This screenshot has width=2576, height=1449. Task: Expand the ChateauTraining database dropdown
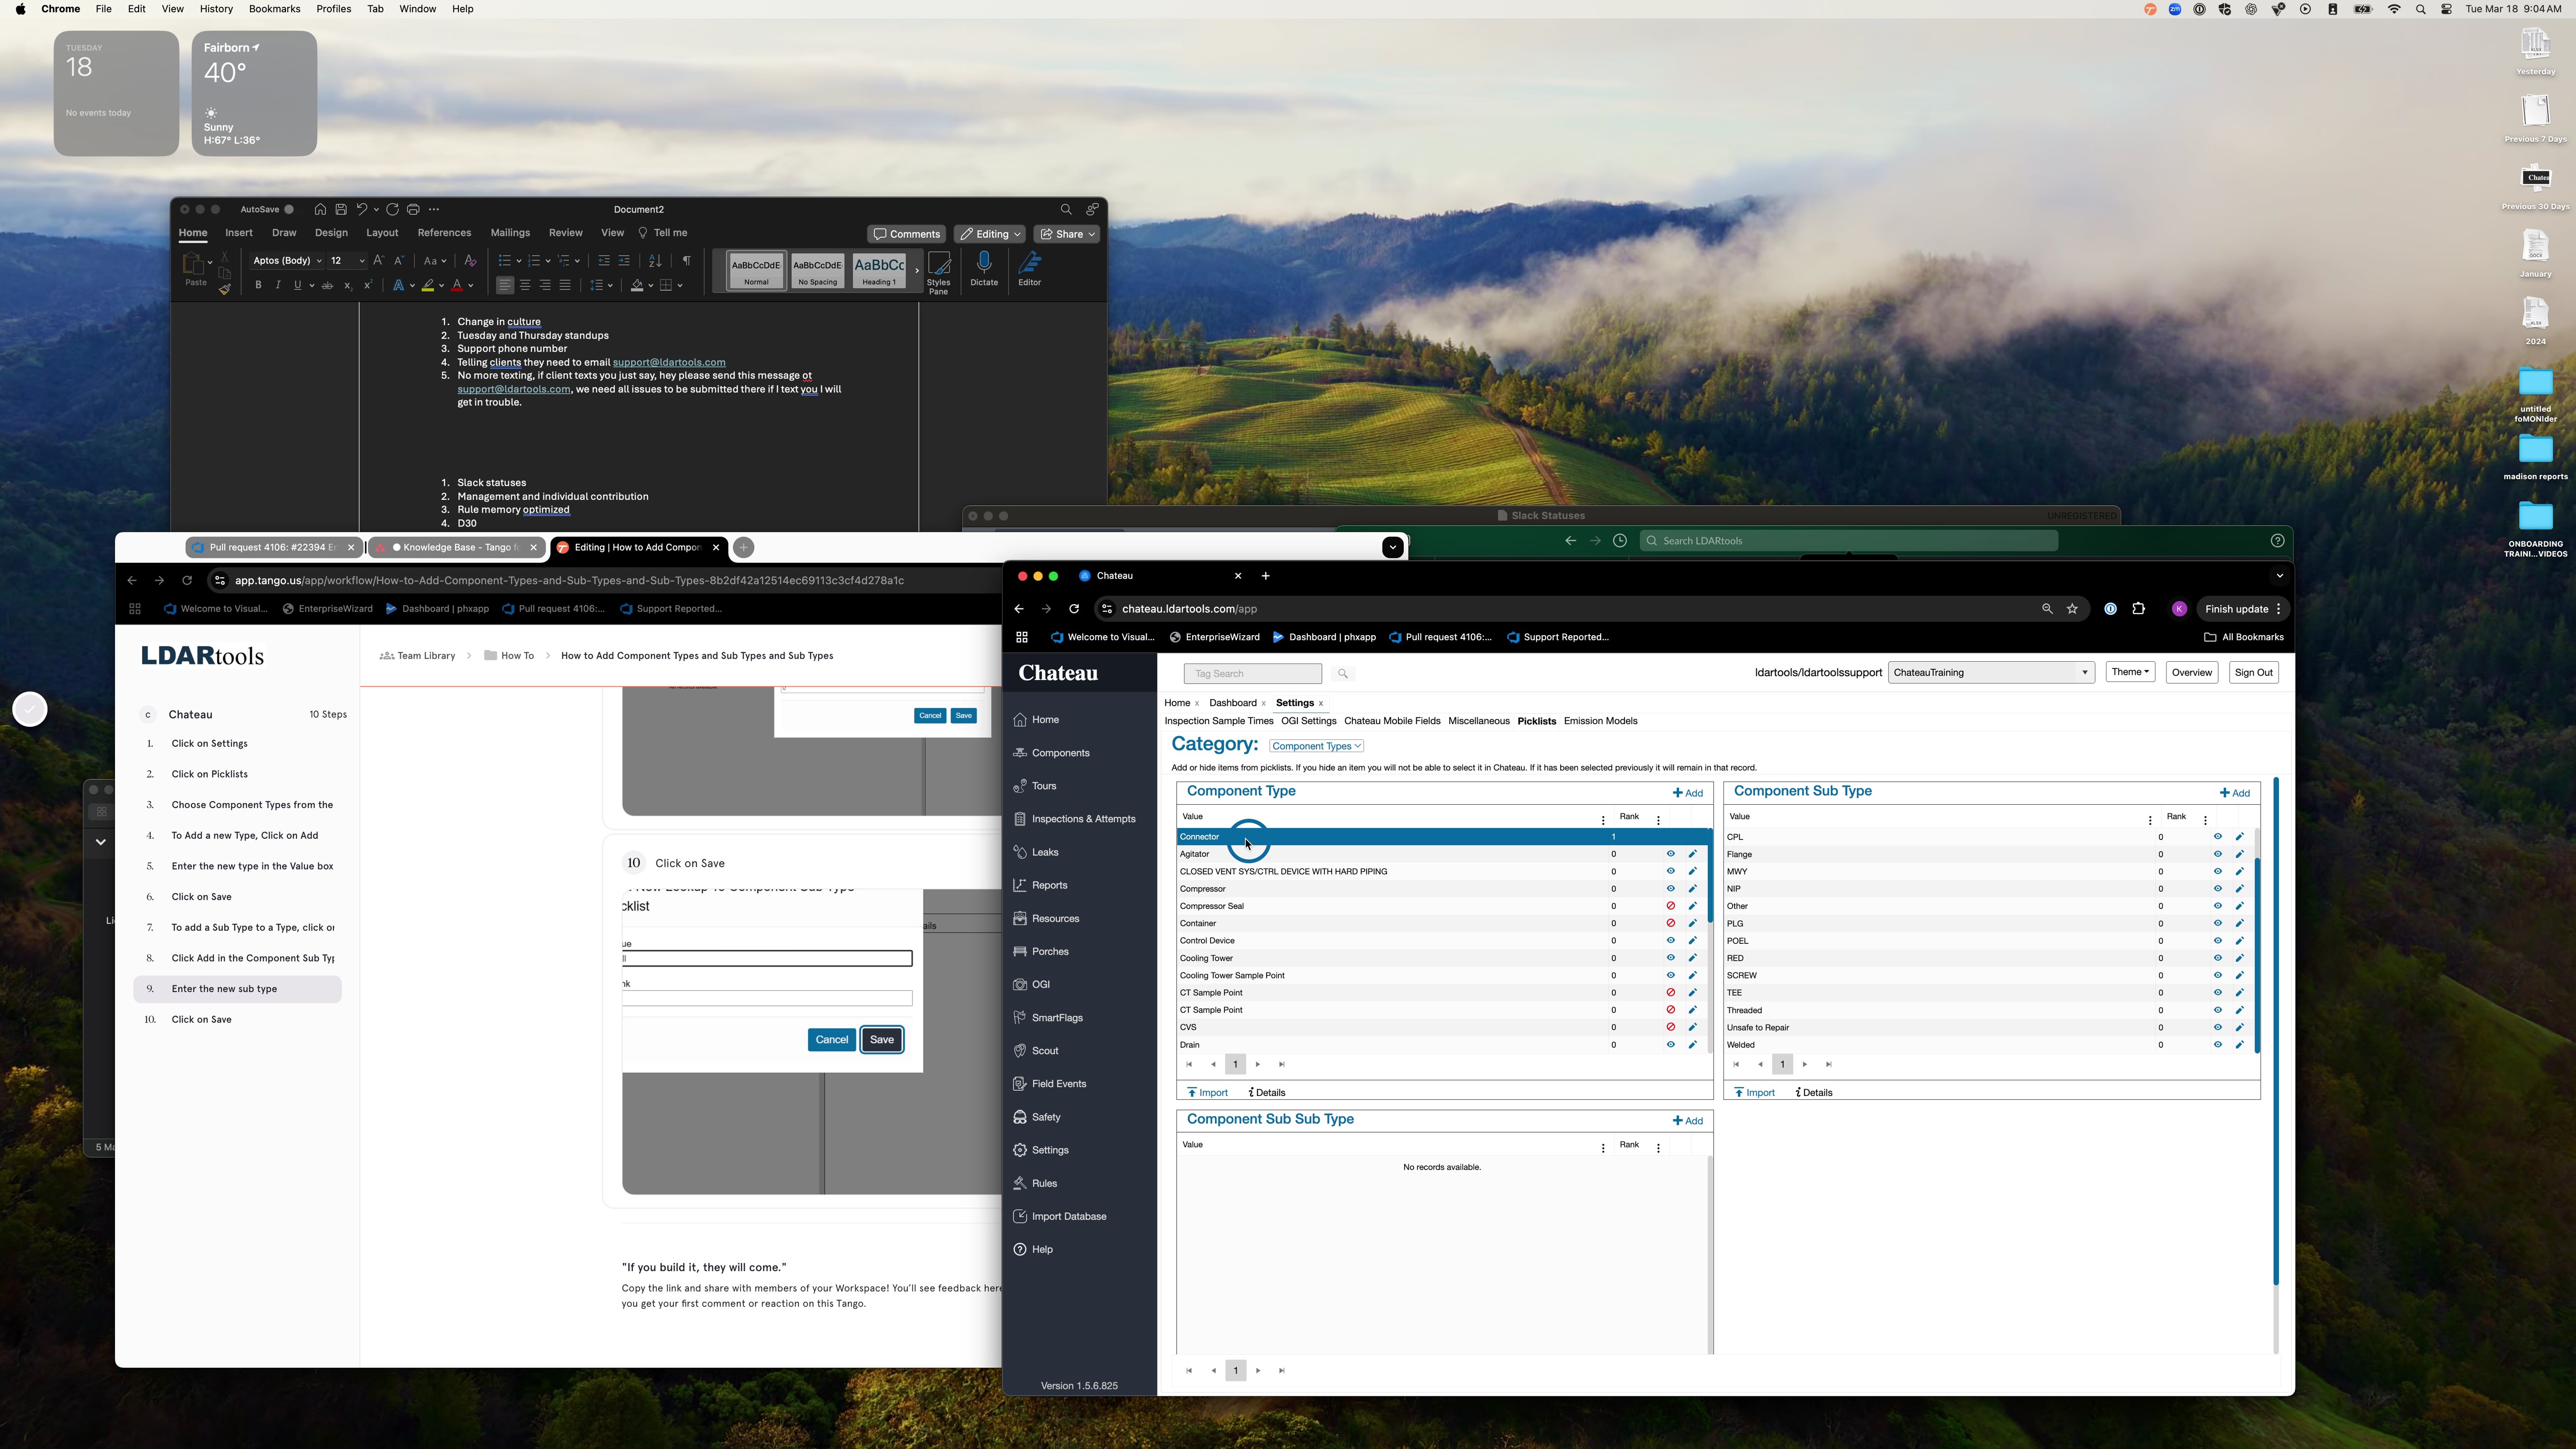pos(1991,673)
